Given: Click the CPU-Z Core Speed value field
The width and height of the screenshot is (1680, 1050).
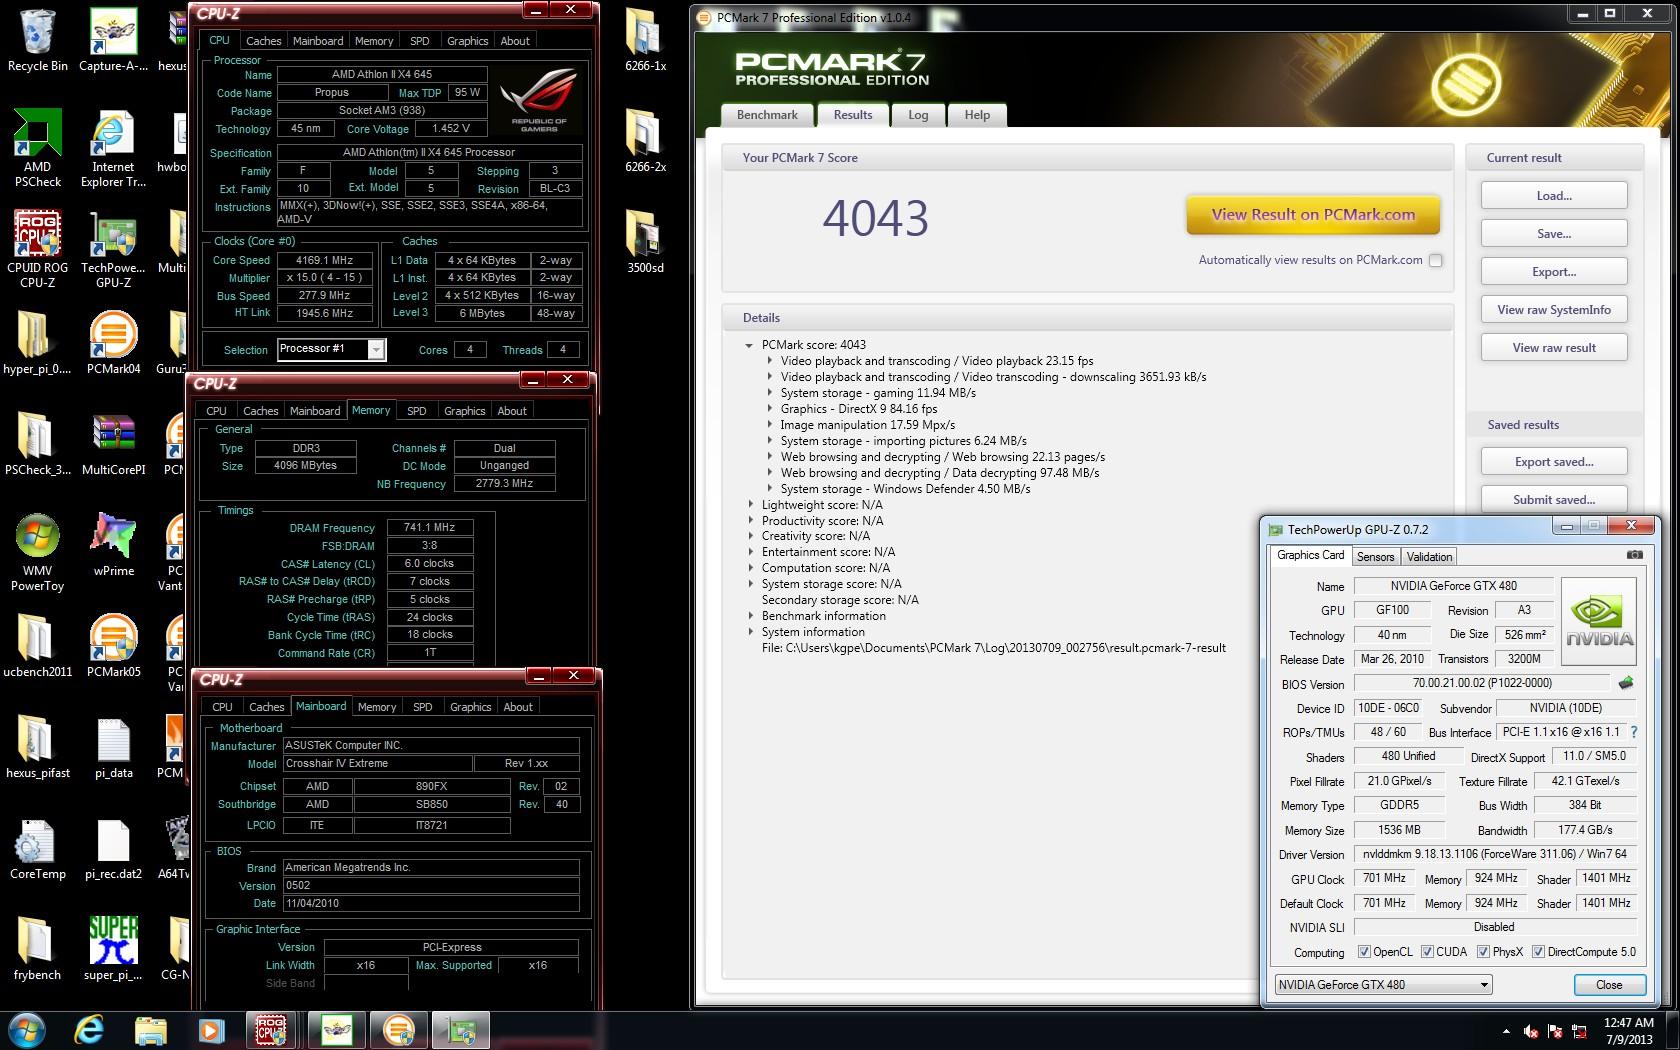Looking at the screenshot, I should click(324, 260).
